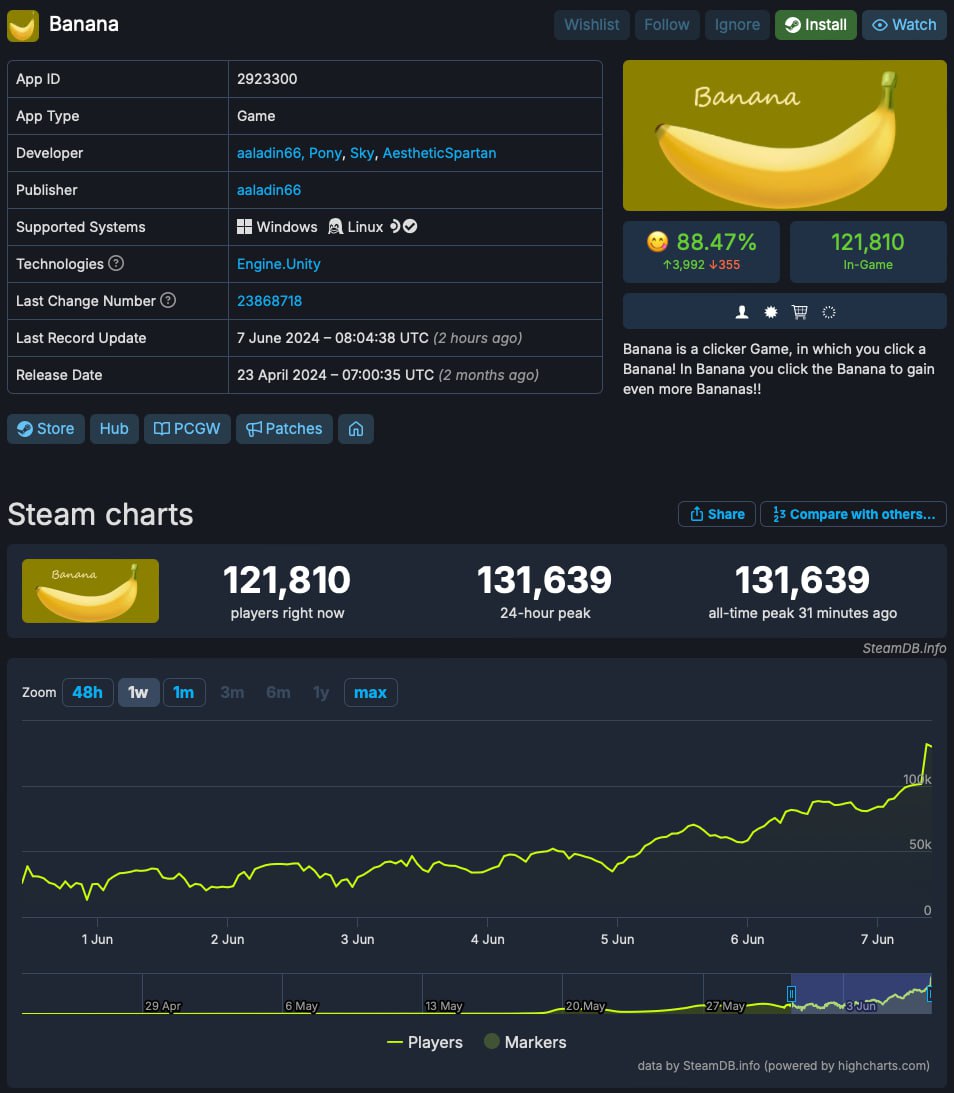Click the dotted circle loading icon
This screenshot has height=1093, width=954.
[x=828, y=312]
